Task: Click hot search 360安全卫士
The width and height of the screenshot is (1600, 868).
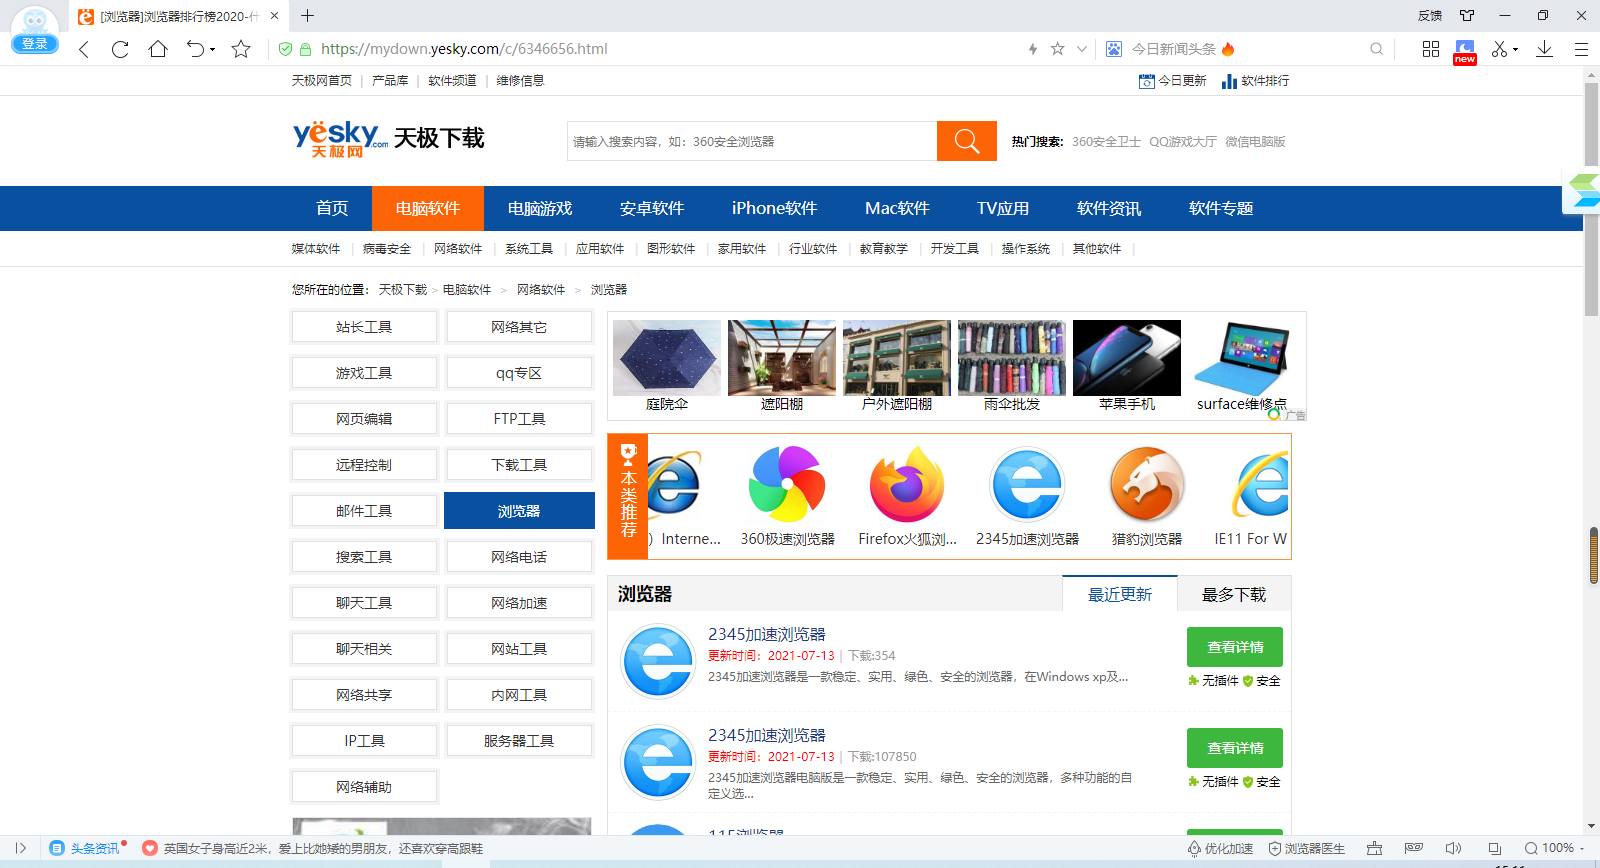Action: [1106, 142]
